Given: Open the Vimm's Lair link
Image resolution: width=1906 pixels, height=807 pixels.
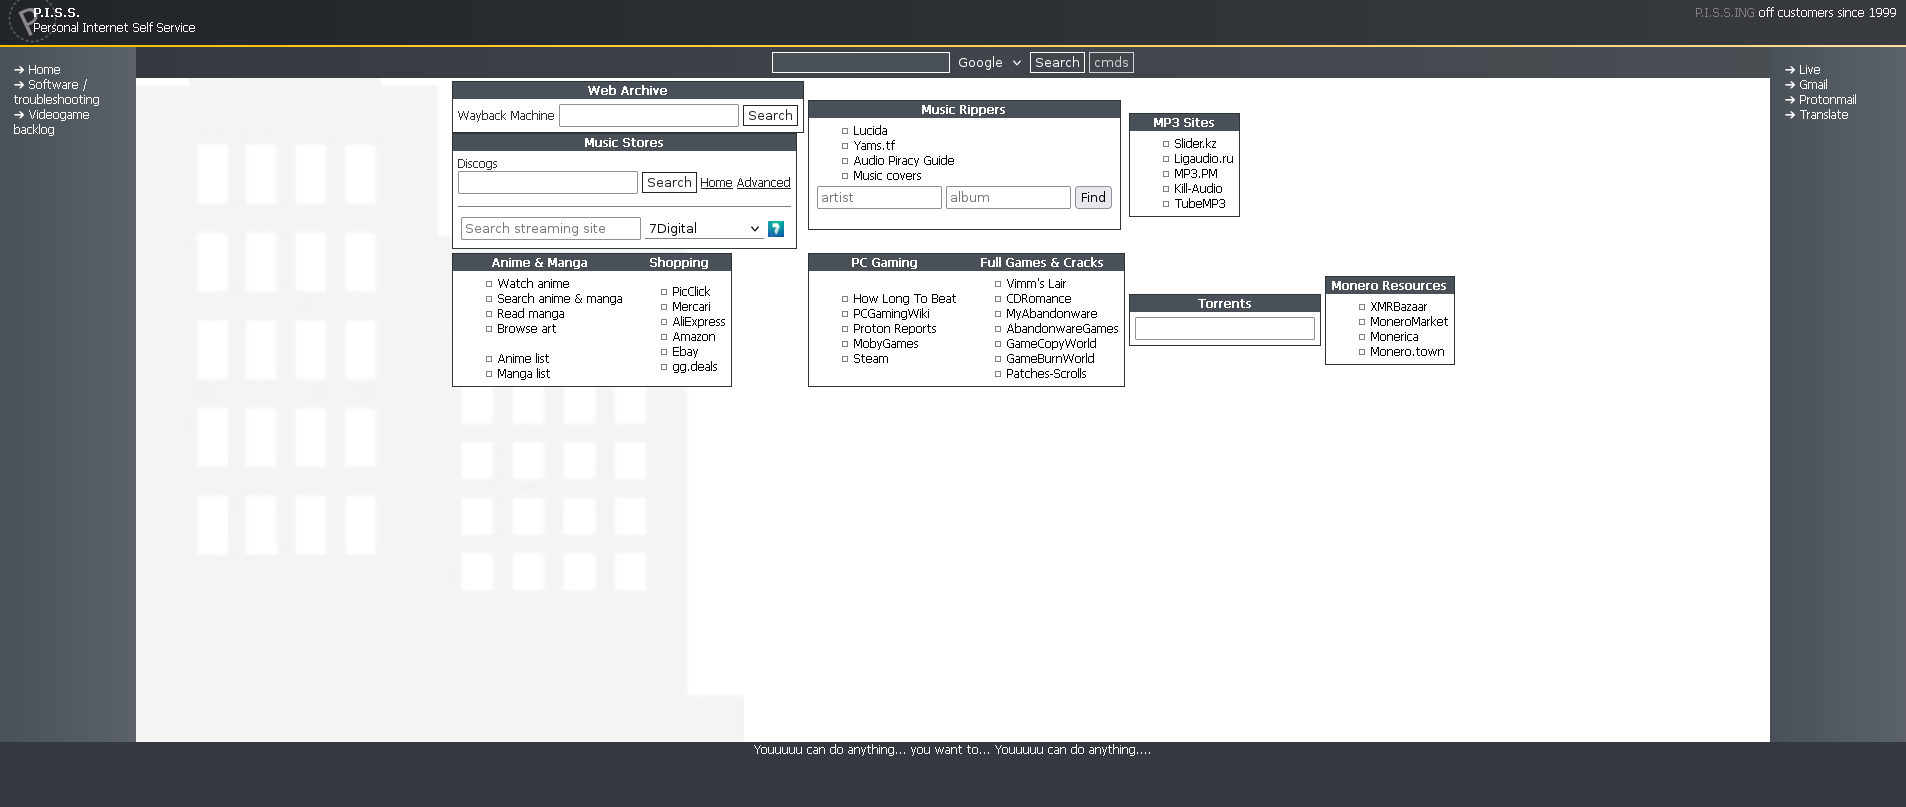Looking at the screenshot, I should click(1036, 284).
